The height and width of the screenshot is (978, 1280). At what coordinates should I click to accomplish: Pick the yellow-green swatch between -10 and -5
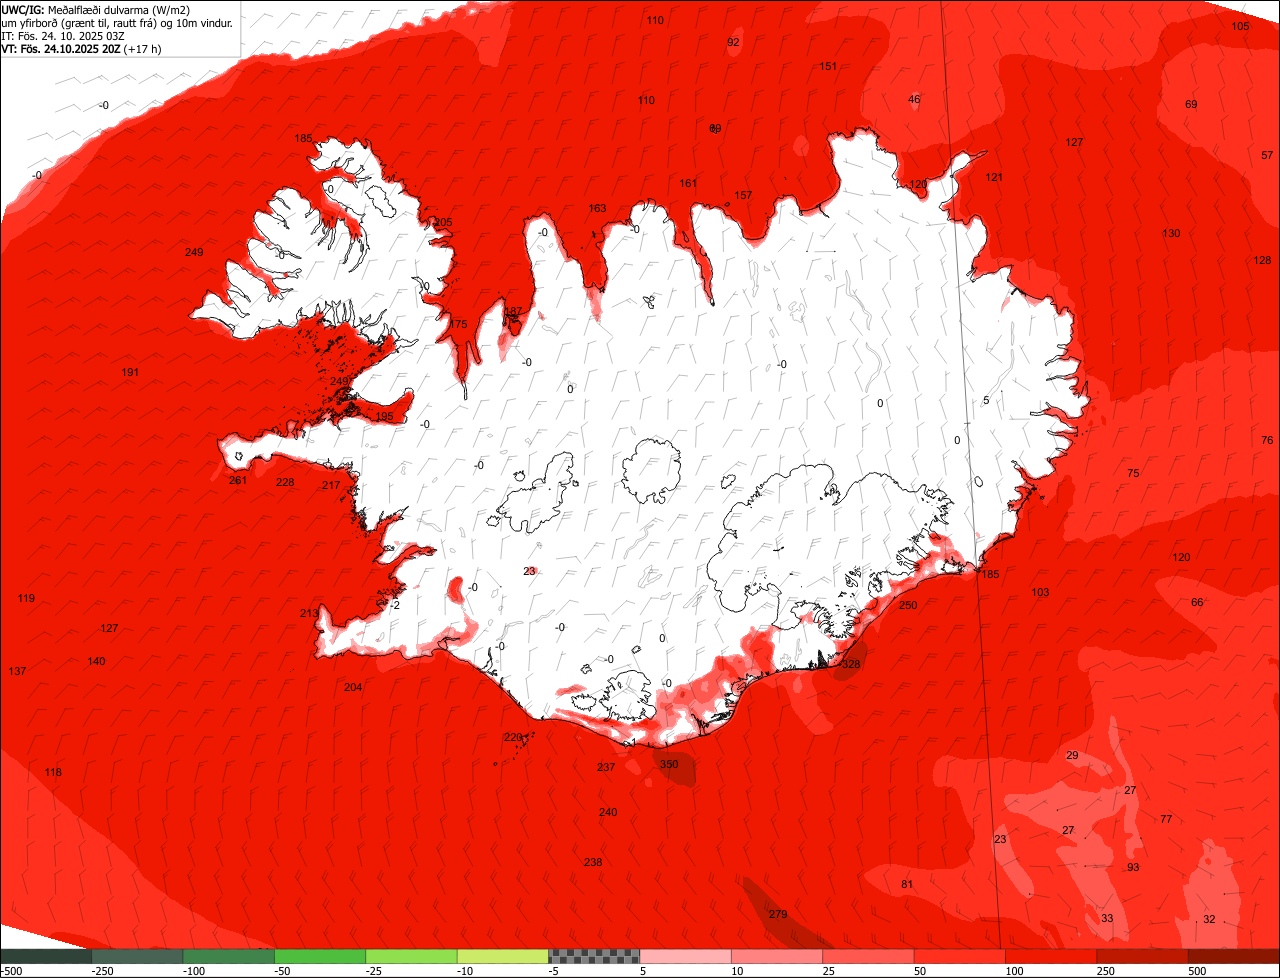[502, 956]
